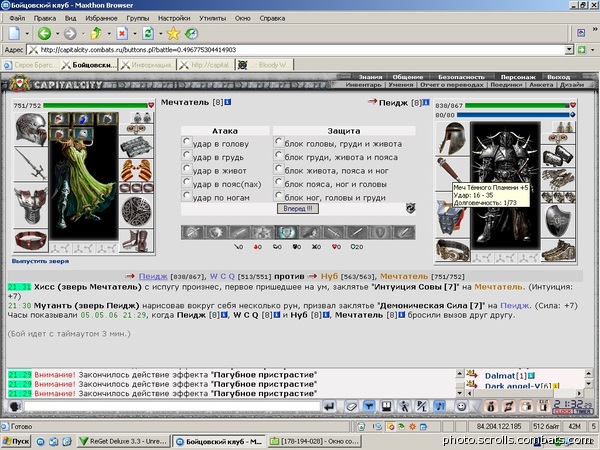Click the small shield icon beside Вперед button
600x450 pixels.
[410, 209]
